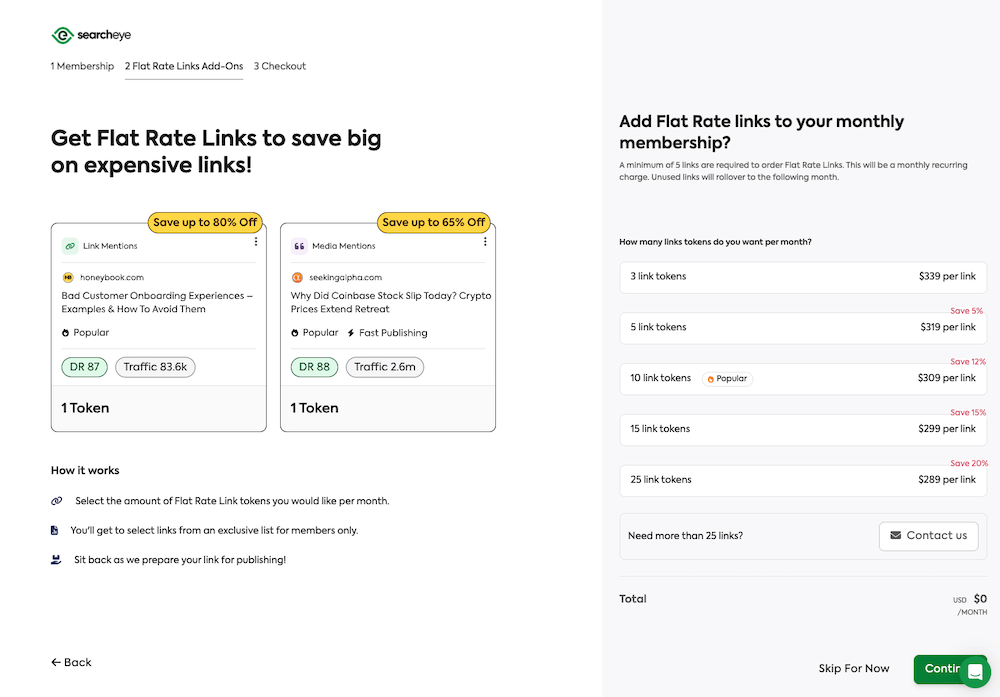Go to the 1 Membership step
The image size is (1000, 697).
(82, 66)
